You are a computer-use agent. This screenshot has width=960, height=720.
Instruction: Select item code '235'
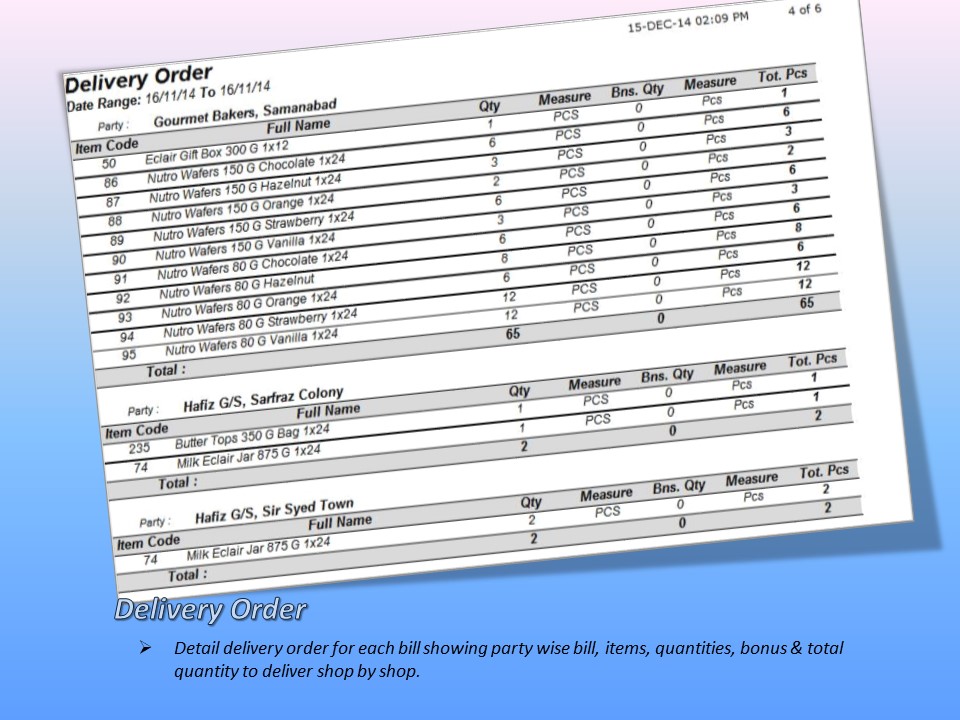(140, 448)
